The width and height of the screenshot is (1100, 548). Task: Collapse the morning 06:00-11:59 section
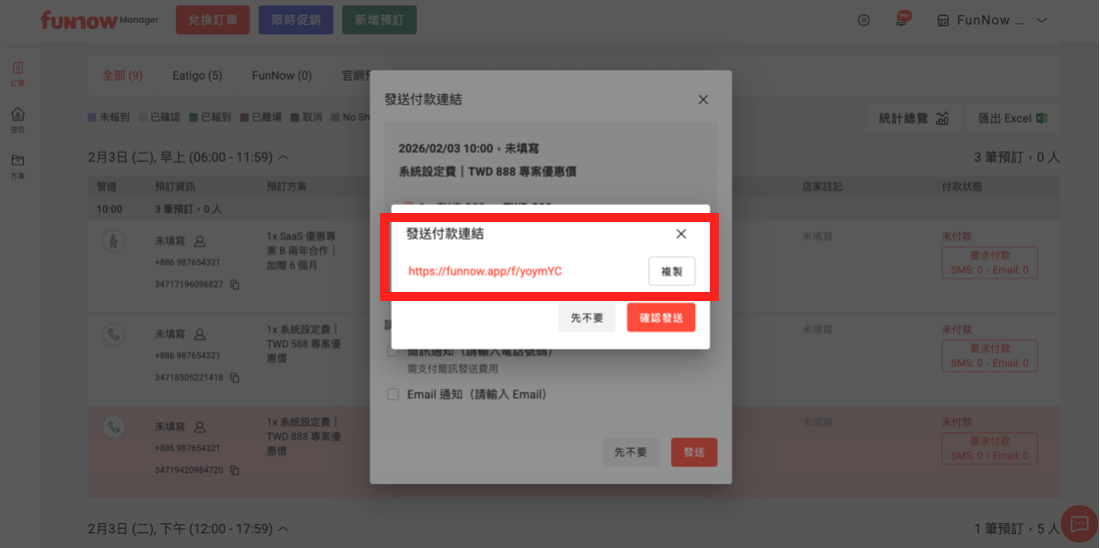tap(283, 157)
